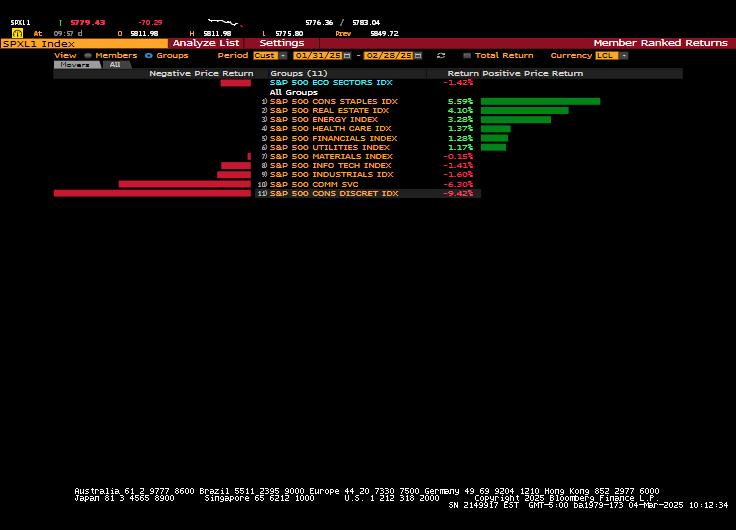Click the 4.10% return value
Image resolution: width=736 pixels, height=530 pixels.
point(460,111)
